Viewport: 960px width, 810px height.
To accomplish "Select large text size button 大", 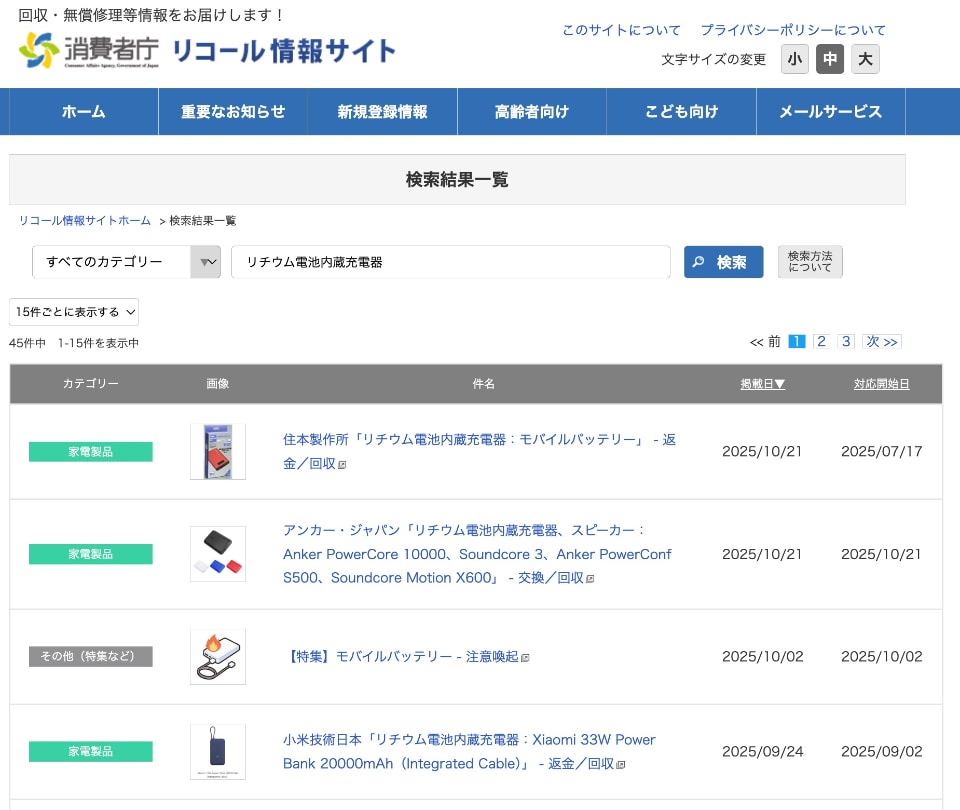I will tap(865, 60).
